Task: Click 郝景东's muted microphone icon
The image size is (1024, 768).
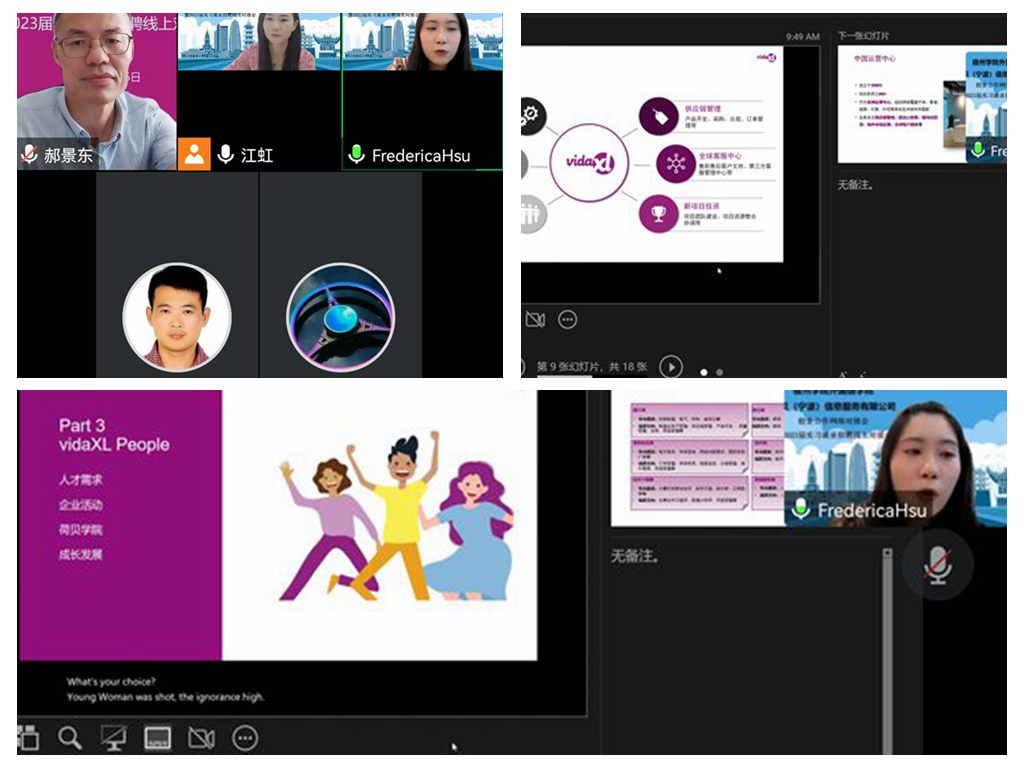Action: coord(29,155)
